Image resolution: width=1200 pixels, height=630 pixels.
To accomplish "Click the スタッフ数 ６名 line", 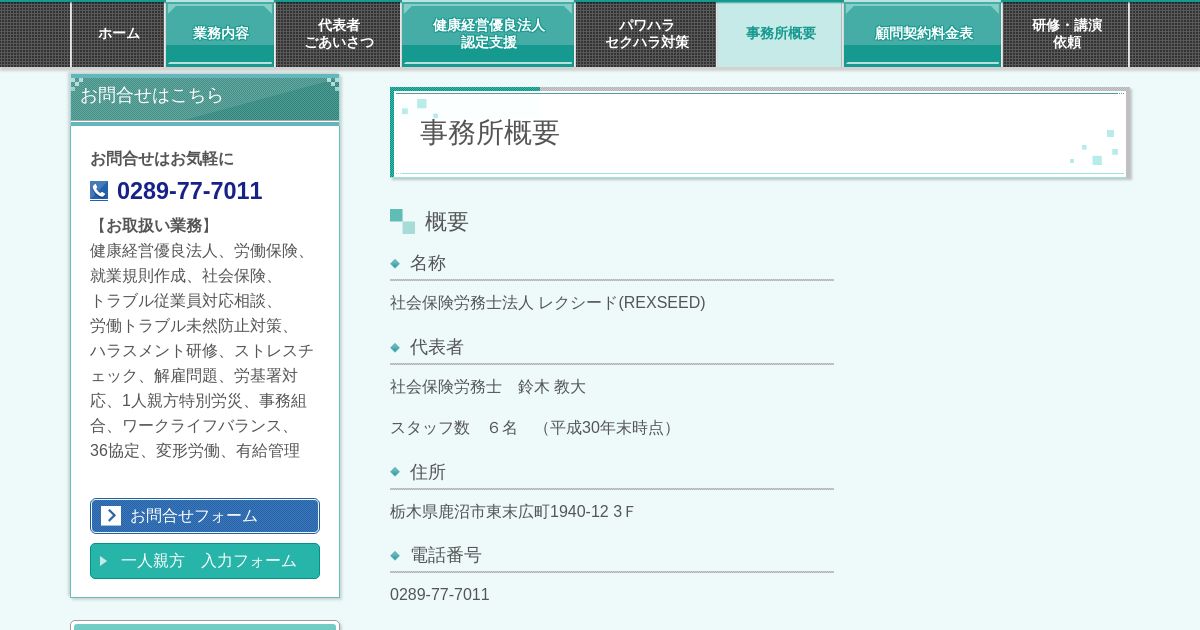I will pos(532,428).
